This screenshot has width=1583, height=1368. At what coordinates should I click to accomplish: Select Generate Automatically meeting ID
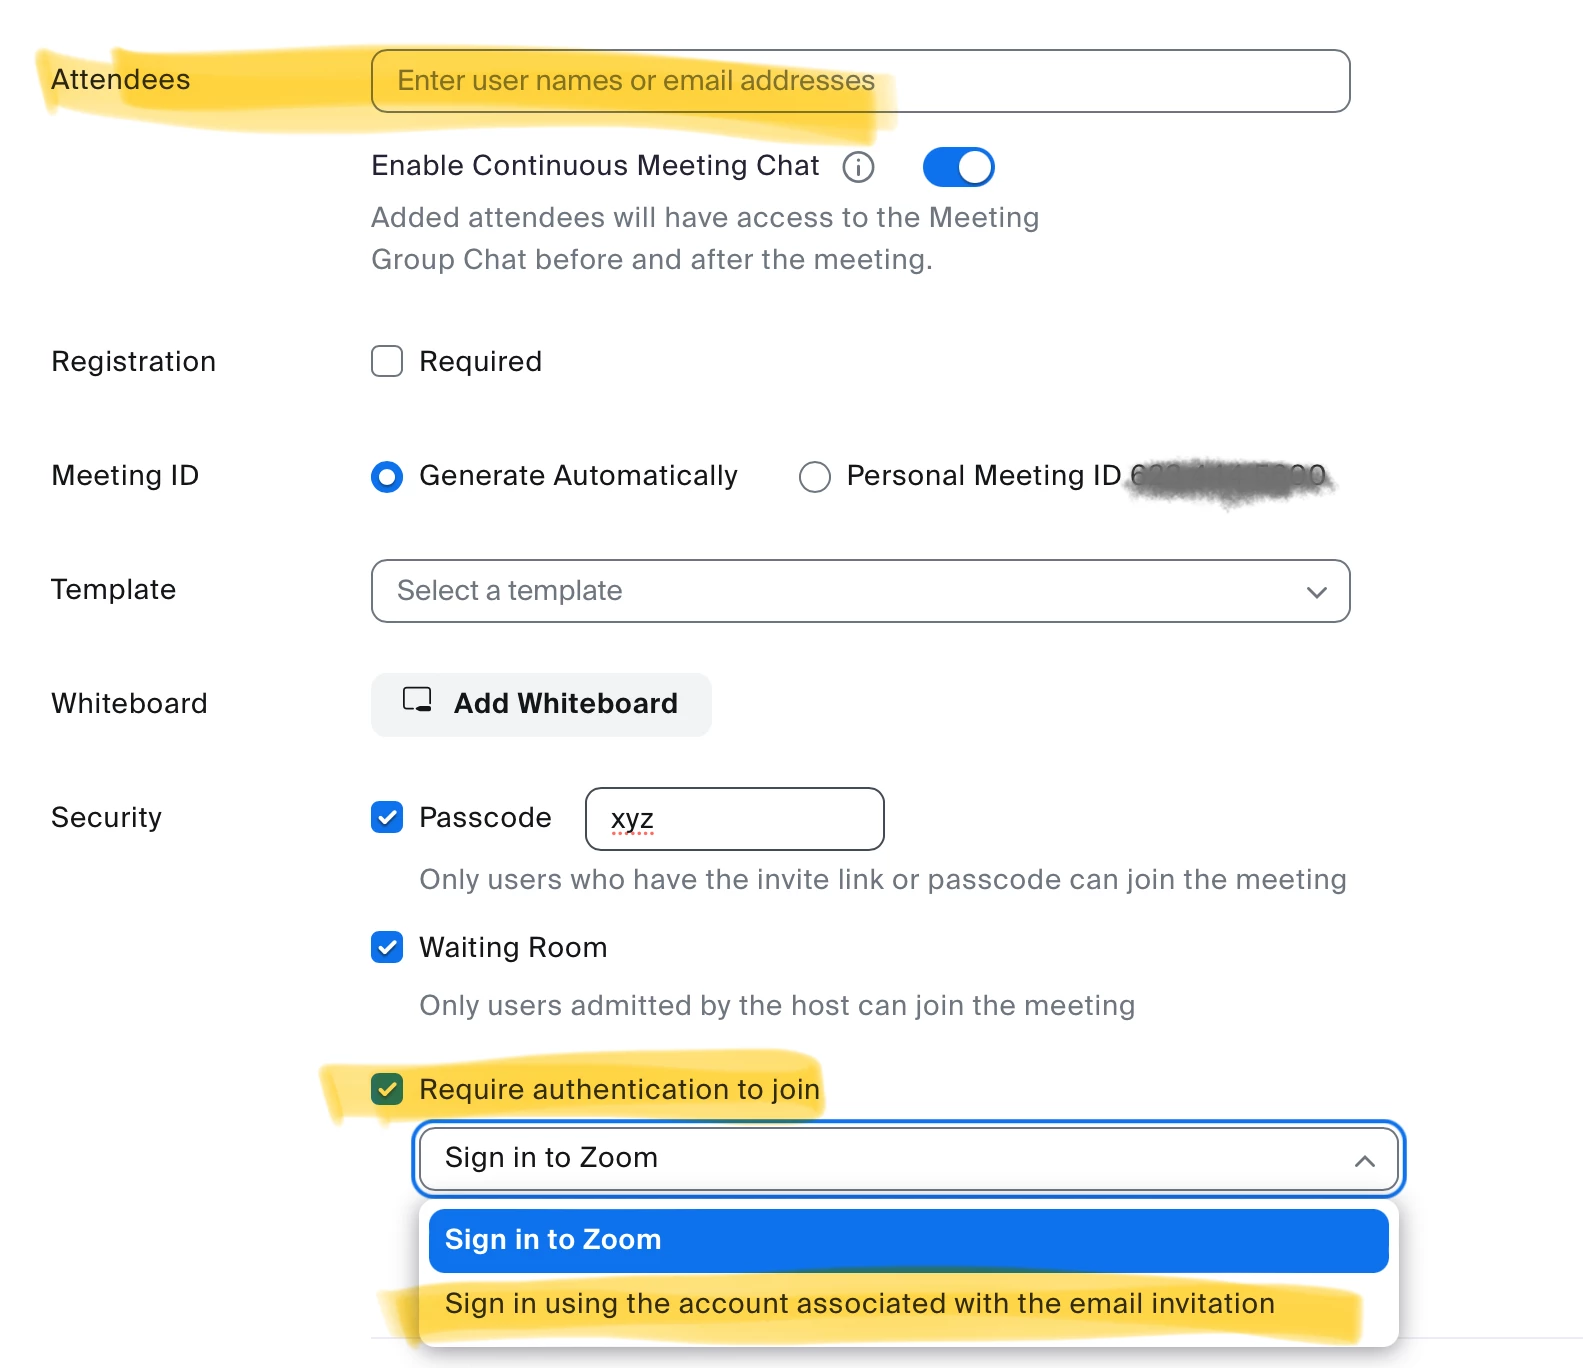pos(387,477)
